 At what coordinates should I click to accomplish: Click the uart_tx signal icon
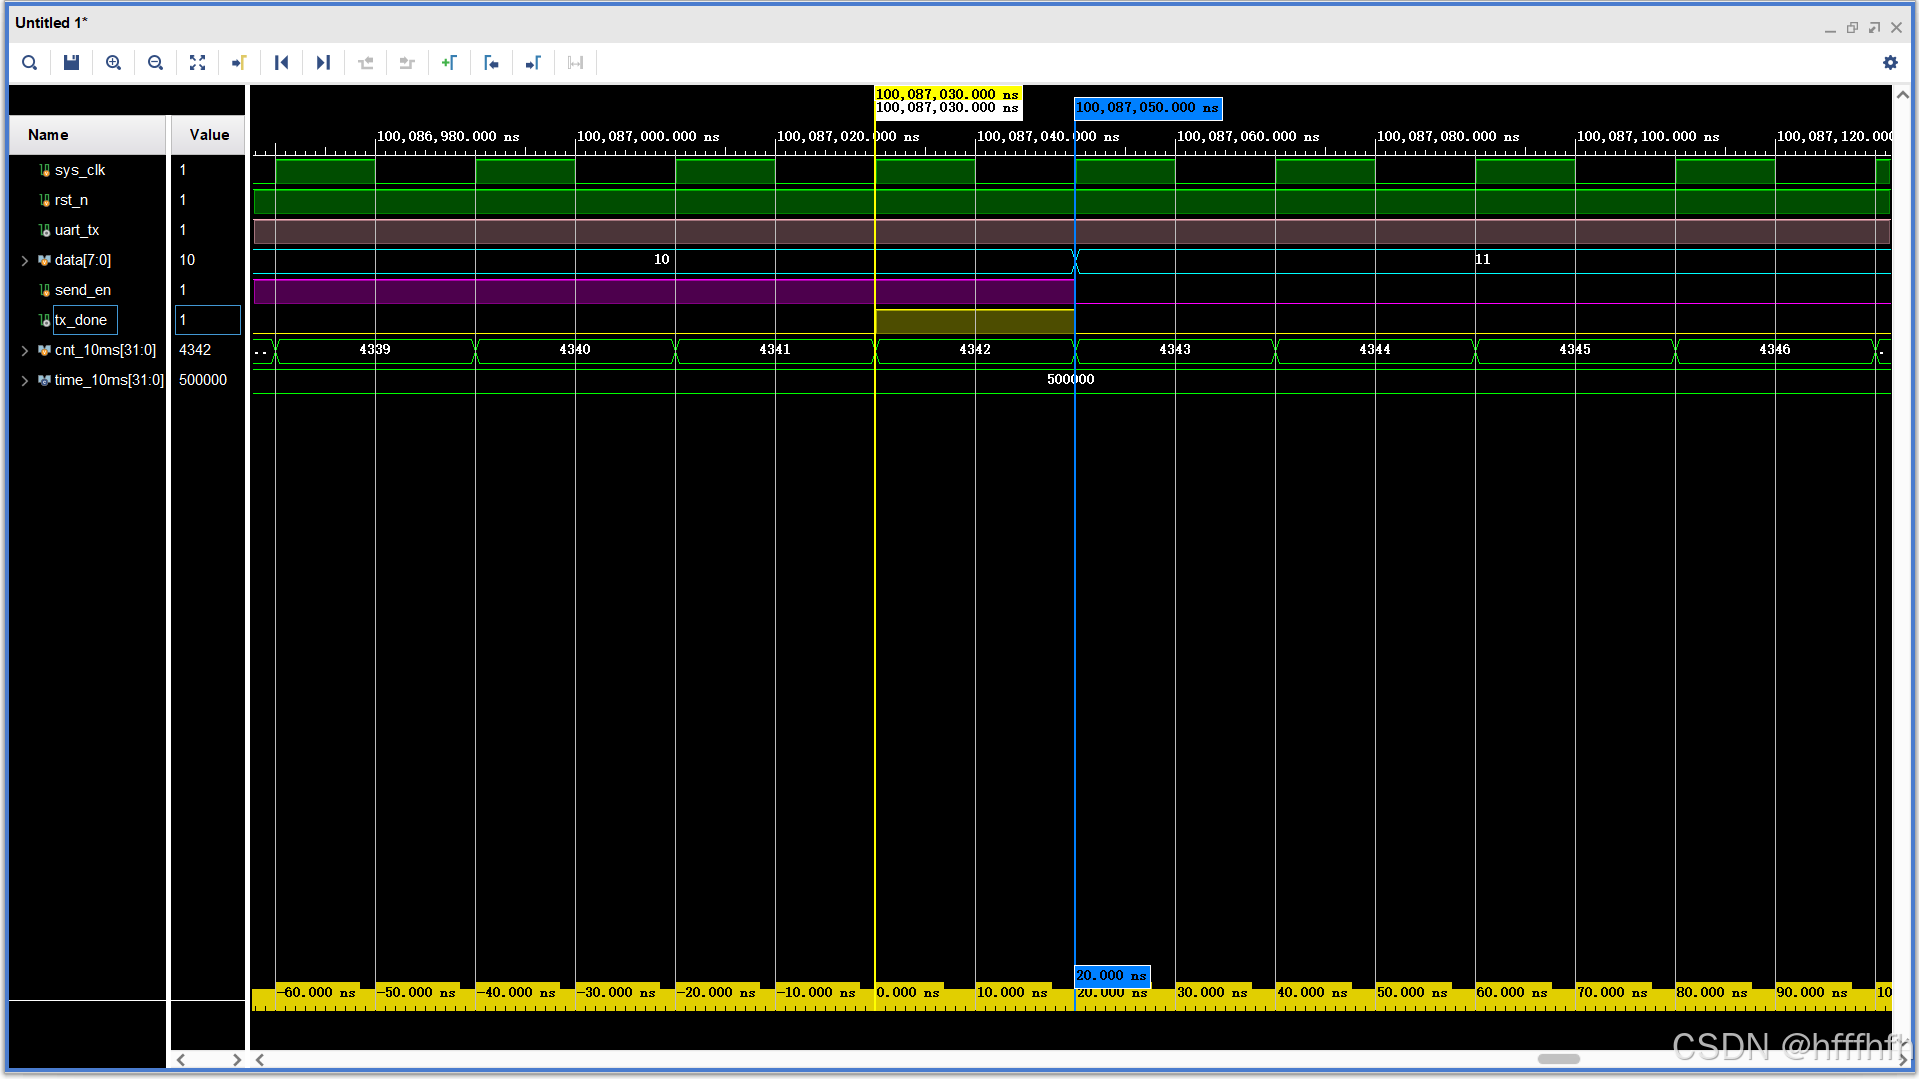click(44, 231)
